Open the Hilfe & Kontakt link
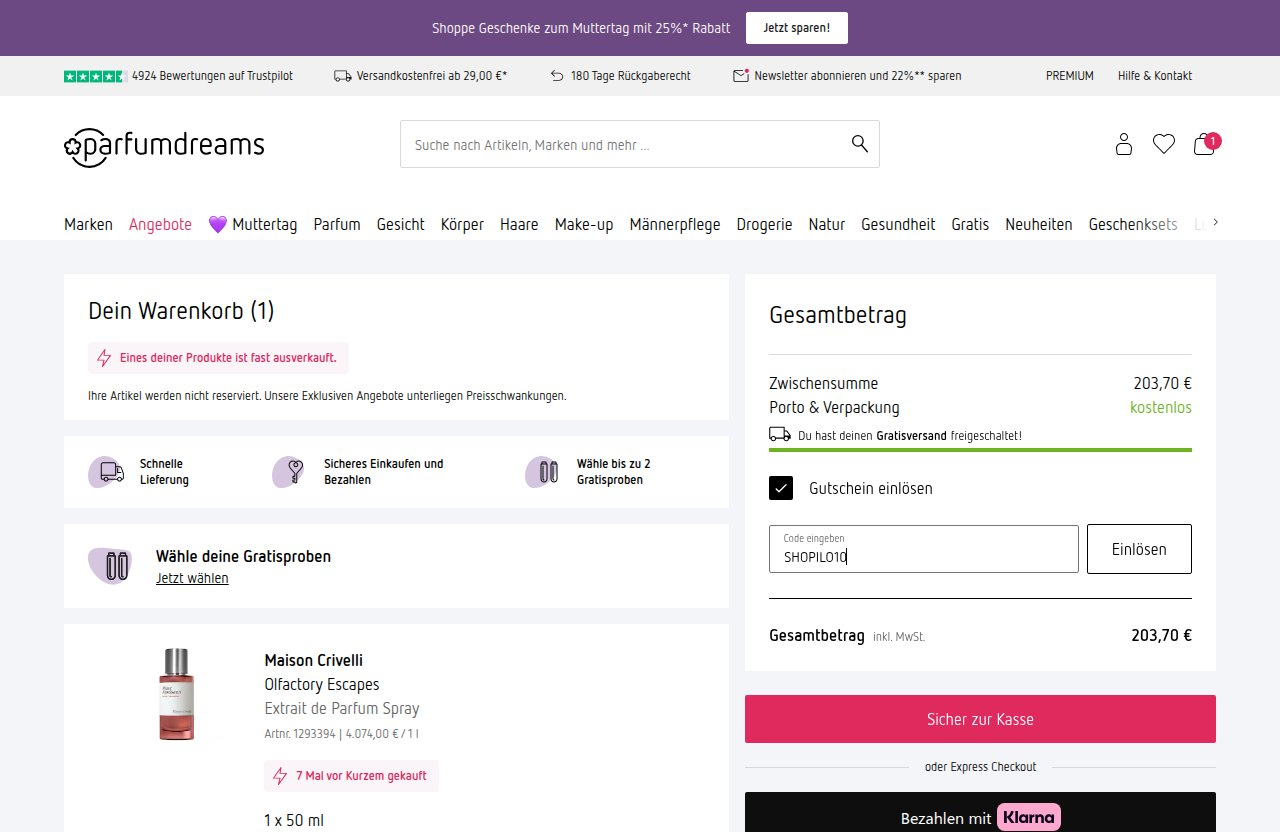1280x832 pixels. click(1155, 76)
